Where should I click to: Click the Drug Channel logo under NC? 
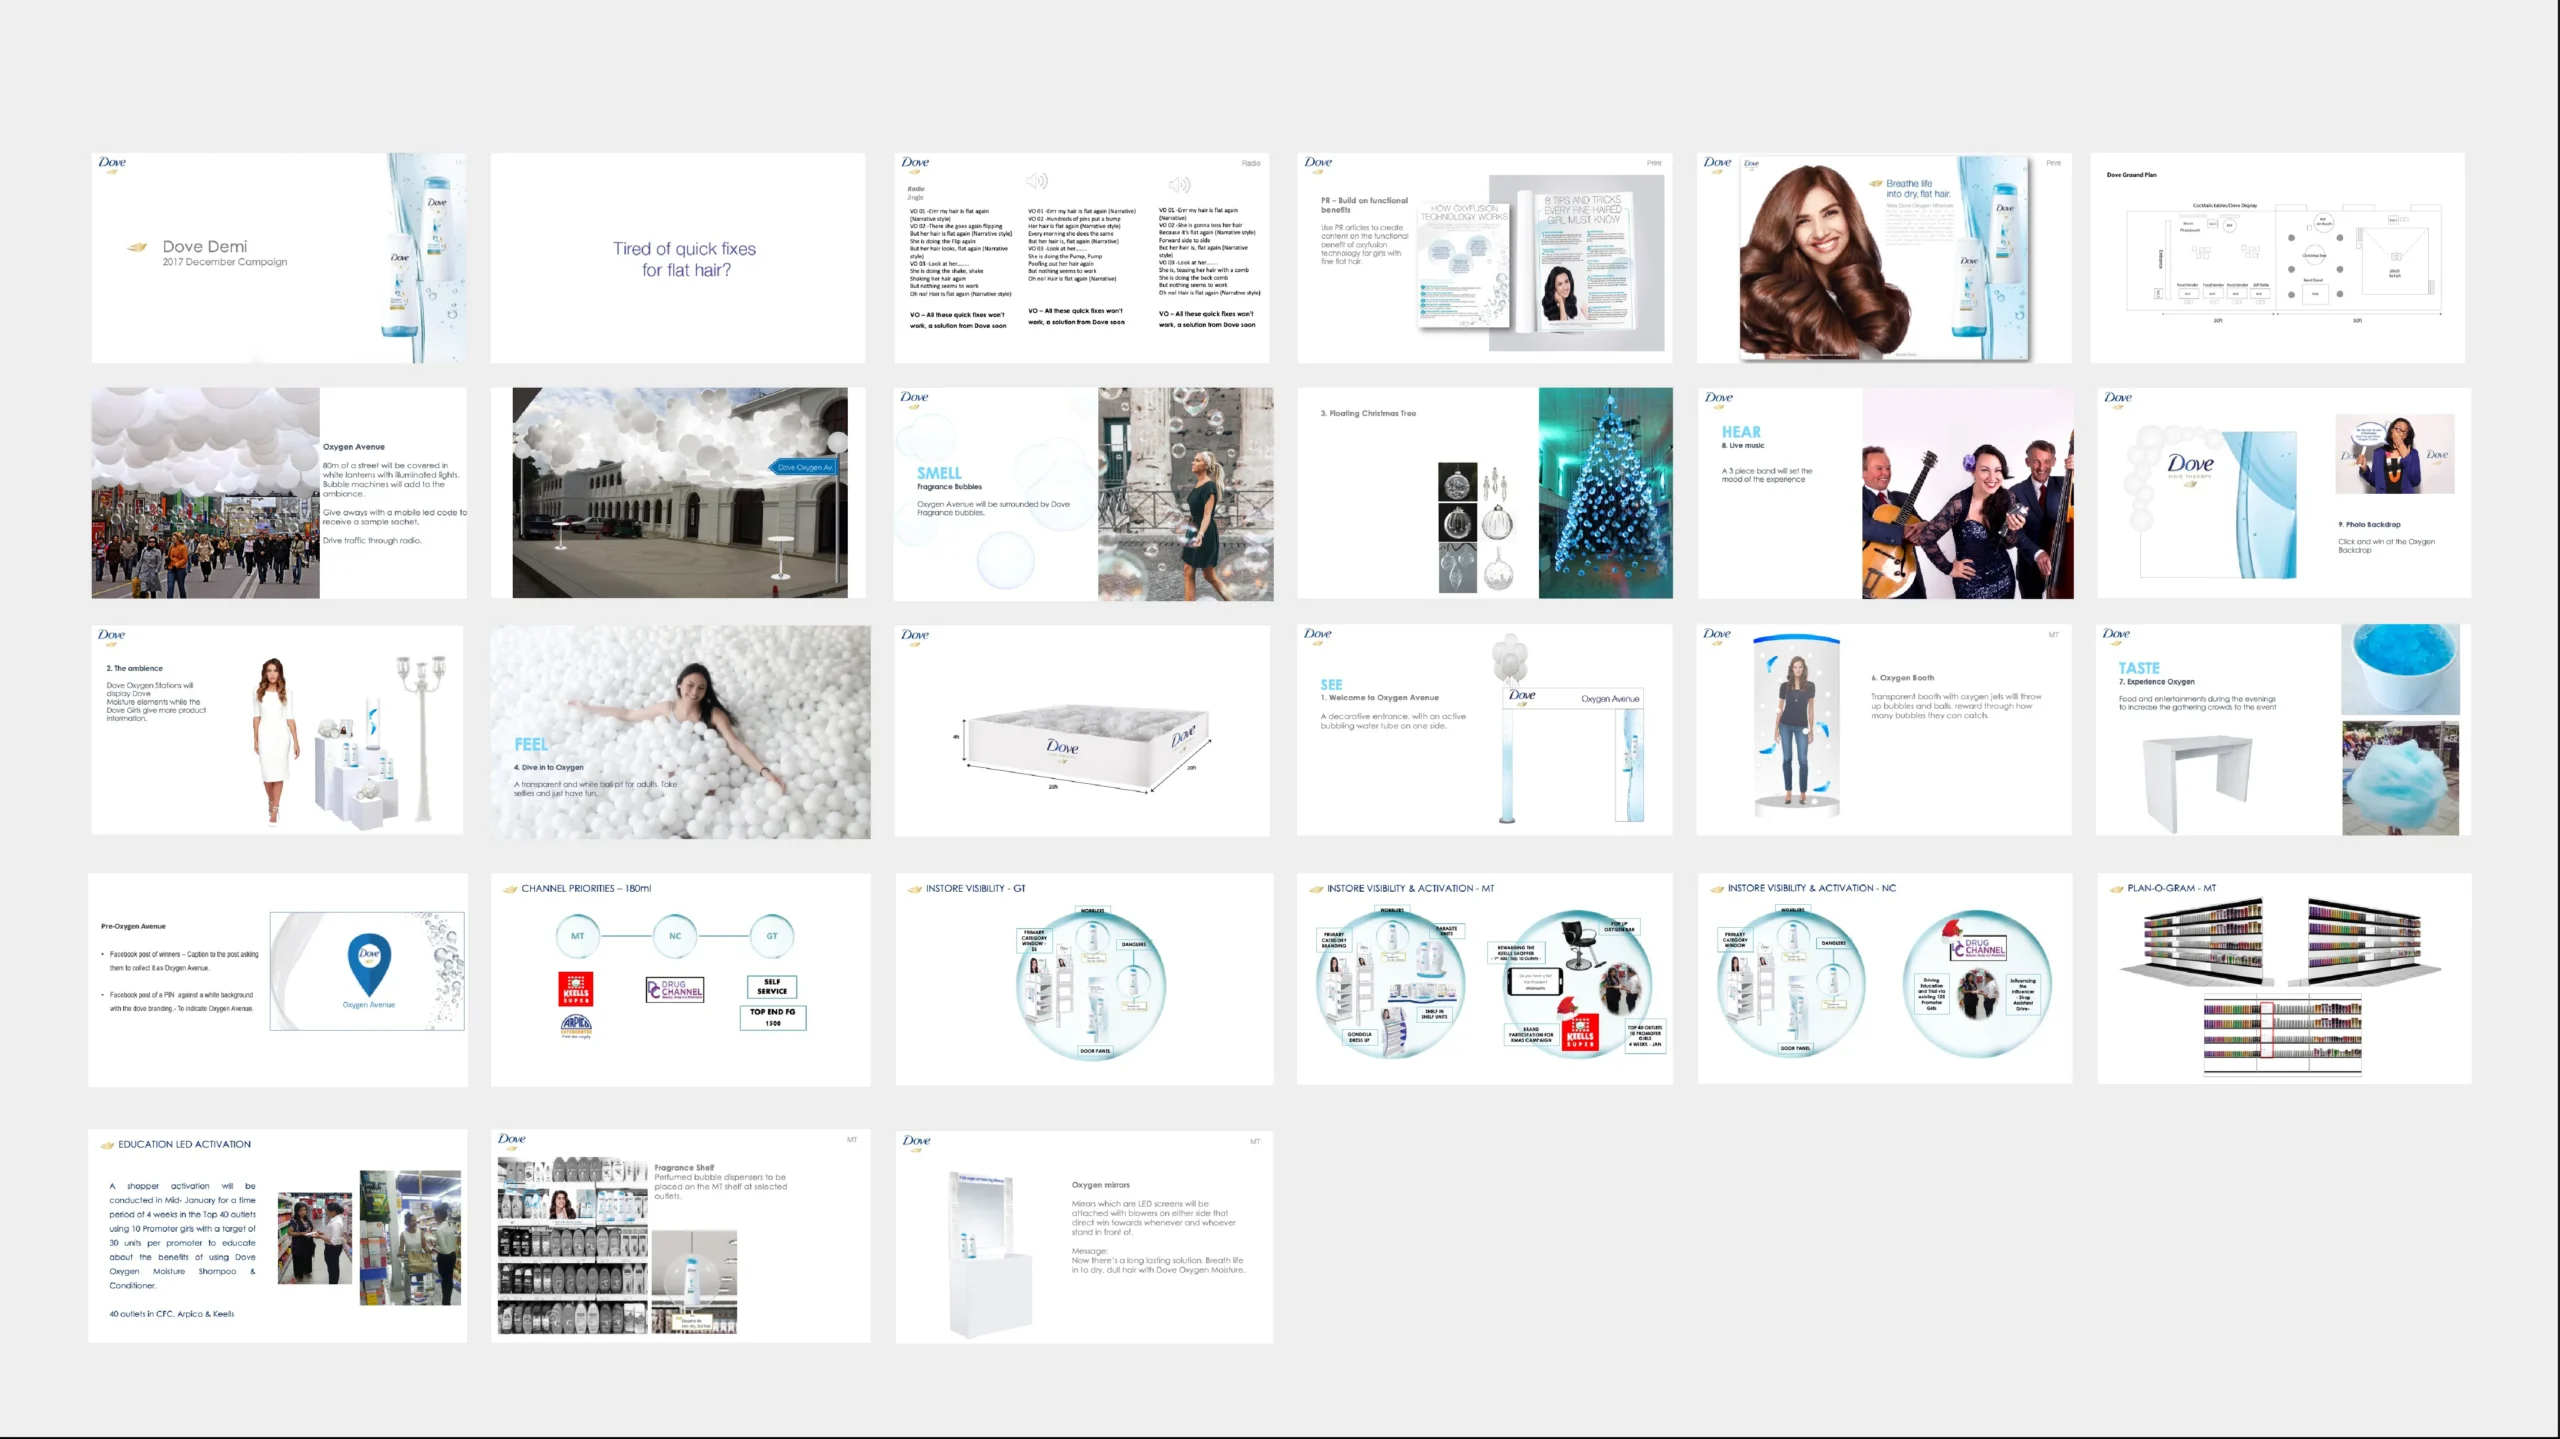[x=675, y=989]
